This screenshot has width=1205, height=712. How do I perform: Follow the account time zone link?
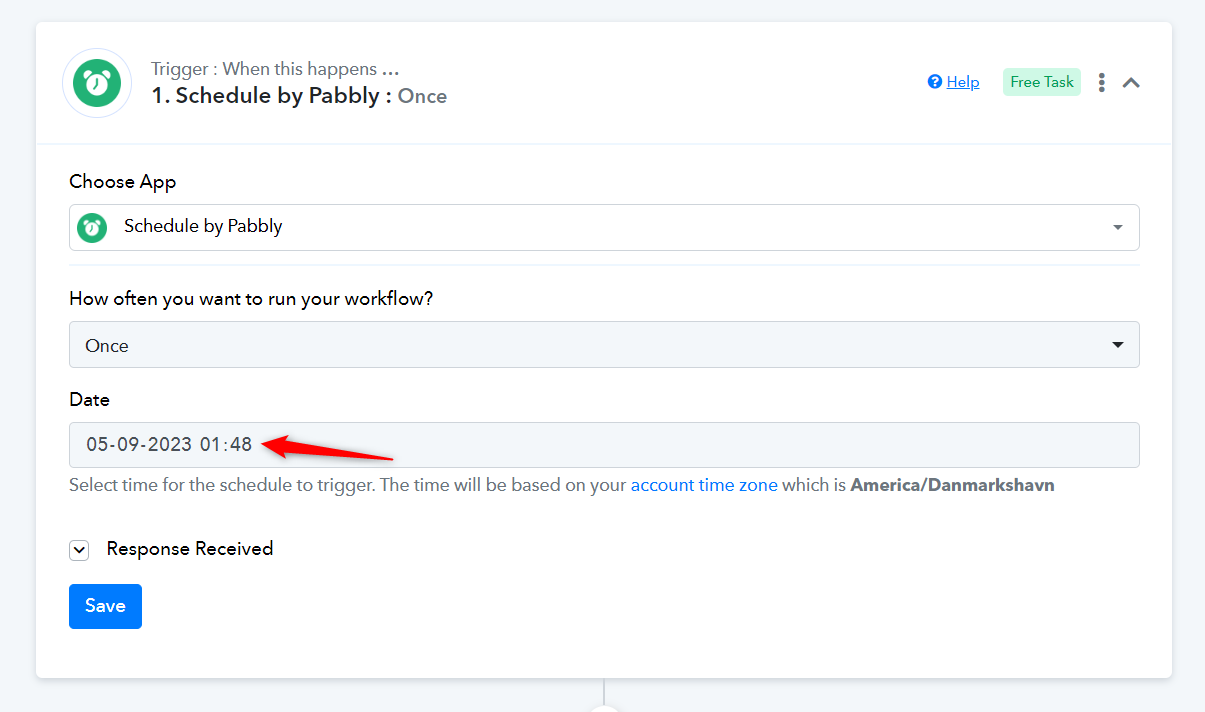704,485
